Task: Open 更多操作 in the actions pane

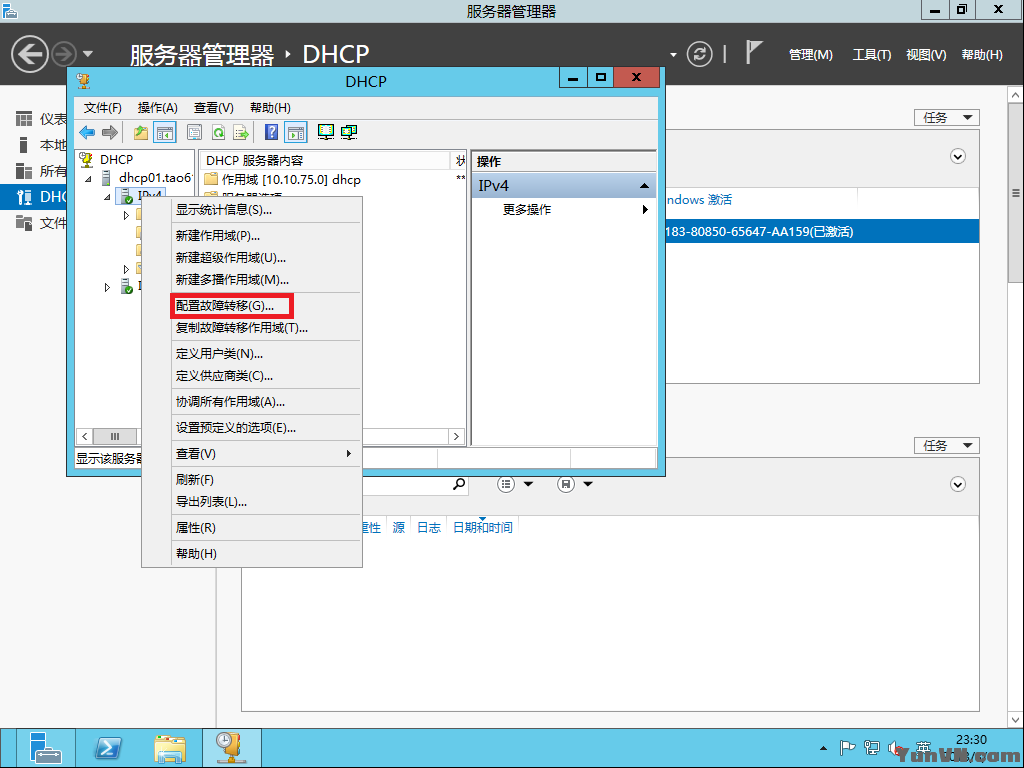Action: [x=564, y=210]
